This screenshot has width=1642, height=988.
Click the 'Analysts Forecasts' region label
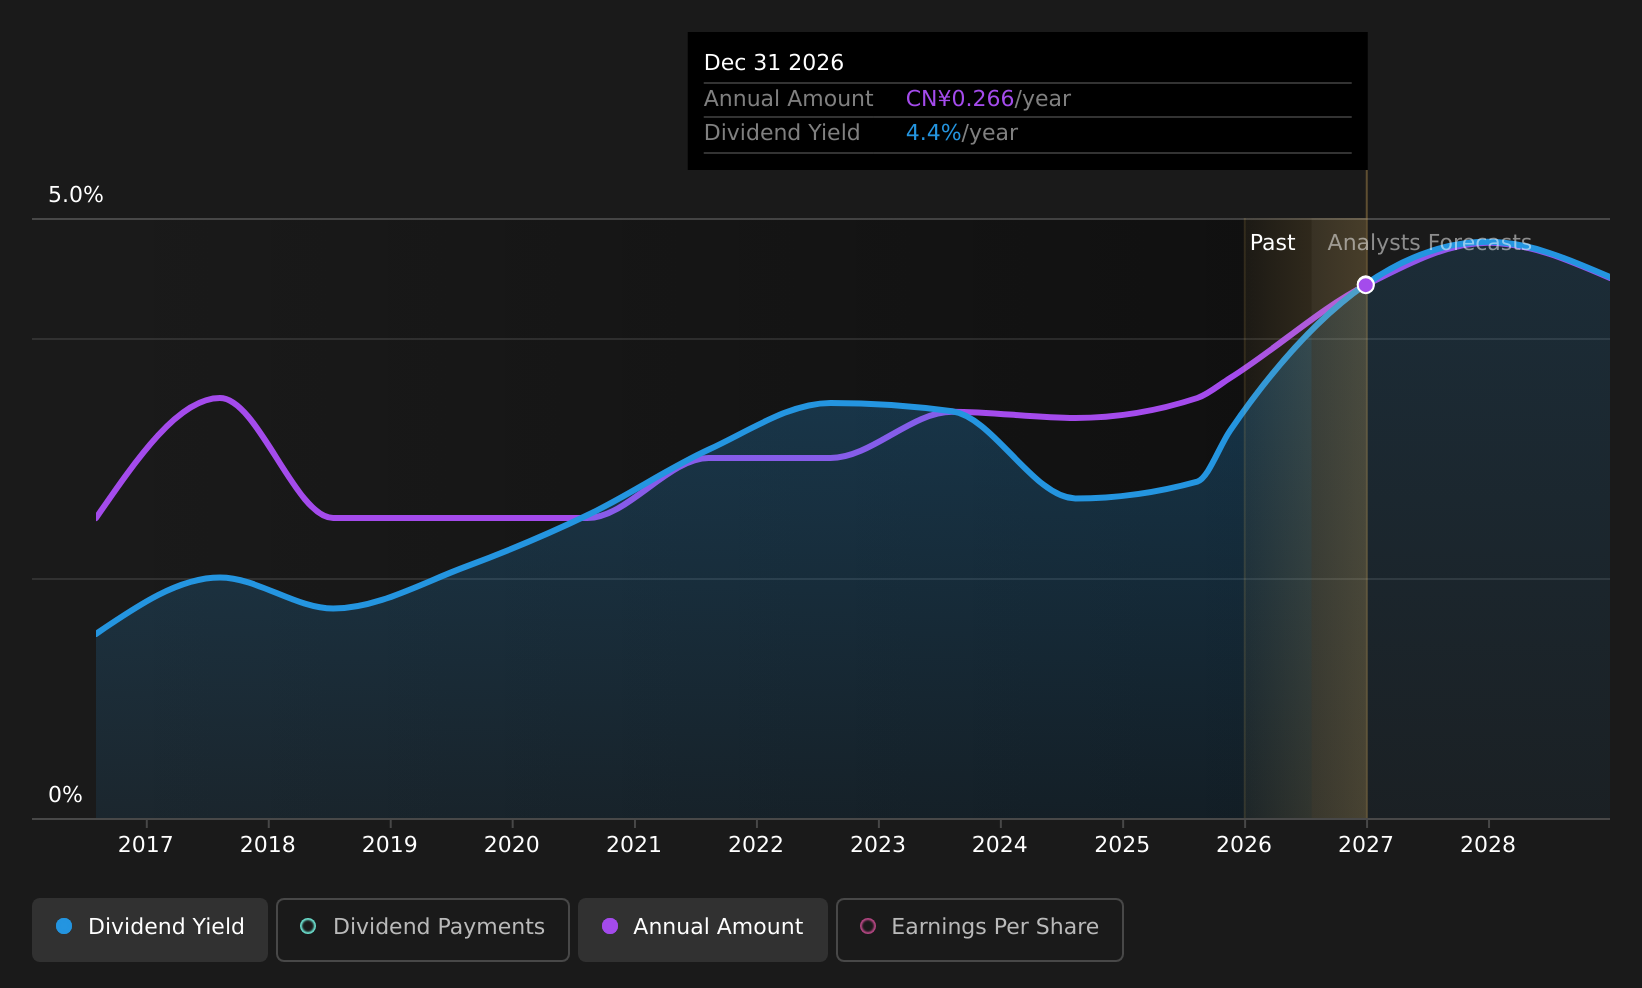(x=1429, y=243)
